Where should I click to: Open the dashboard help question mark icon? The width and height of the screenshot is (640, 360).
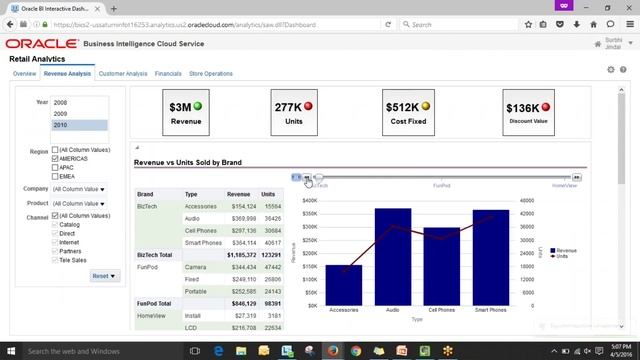click(x=623, y=69)
